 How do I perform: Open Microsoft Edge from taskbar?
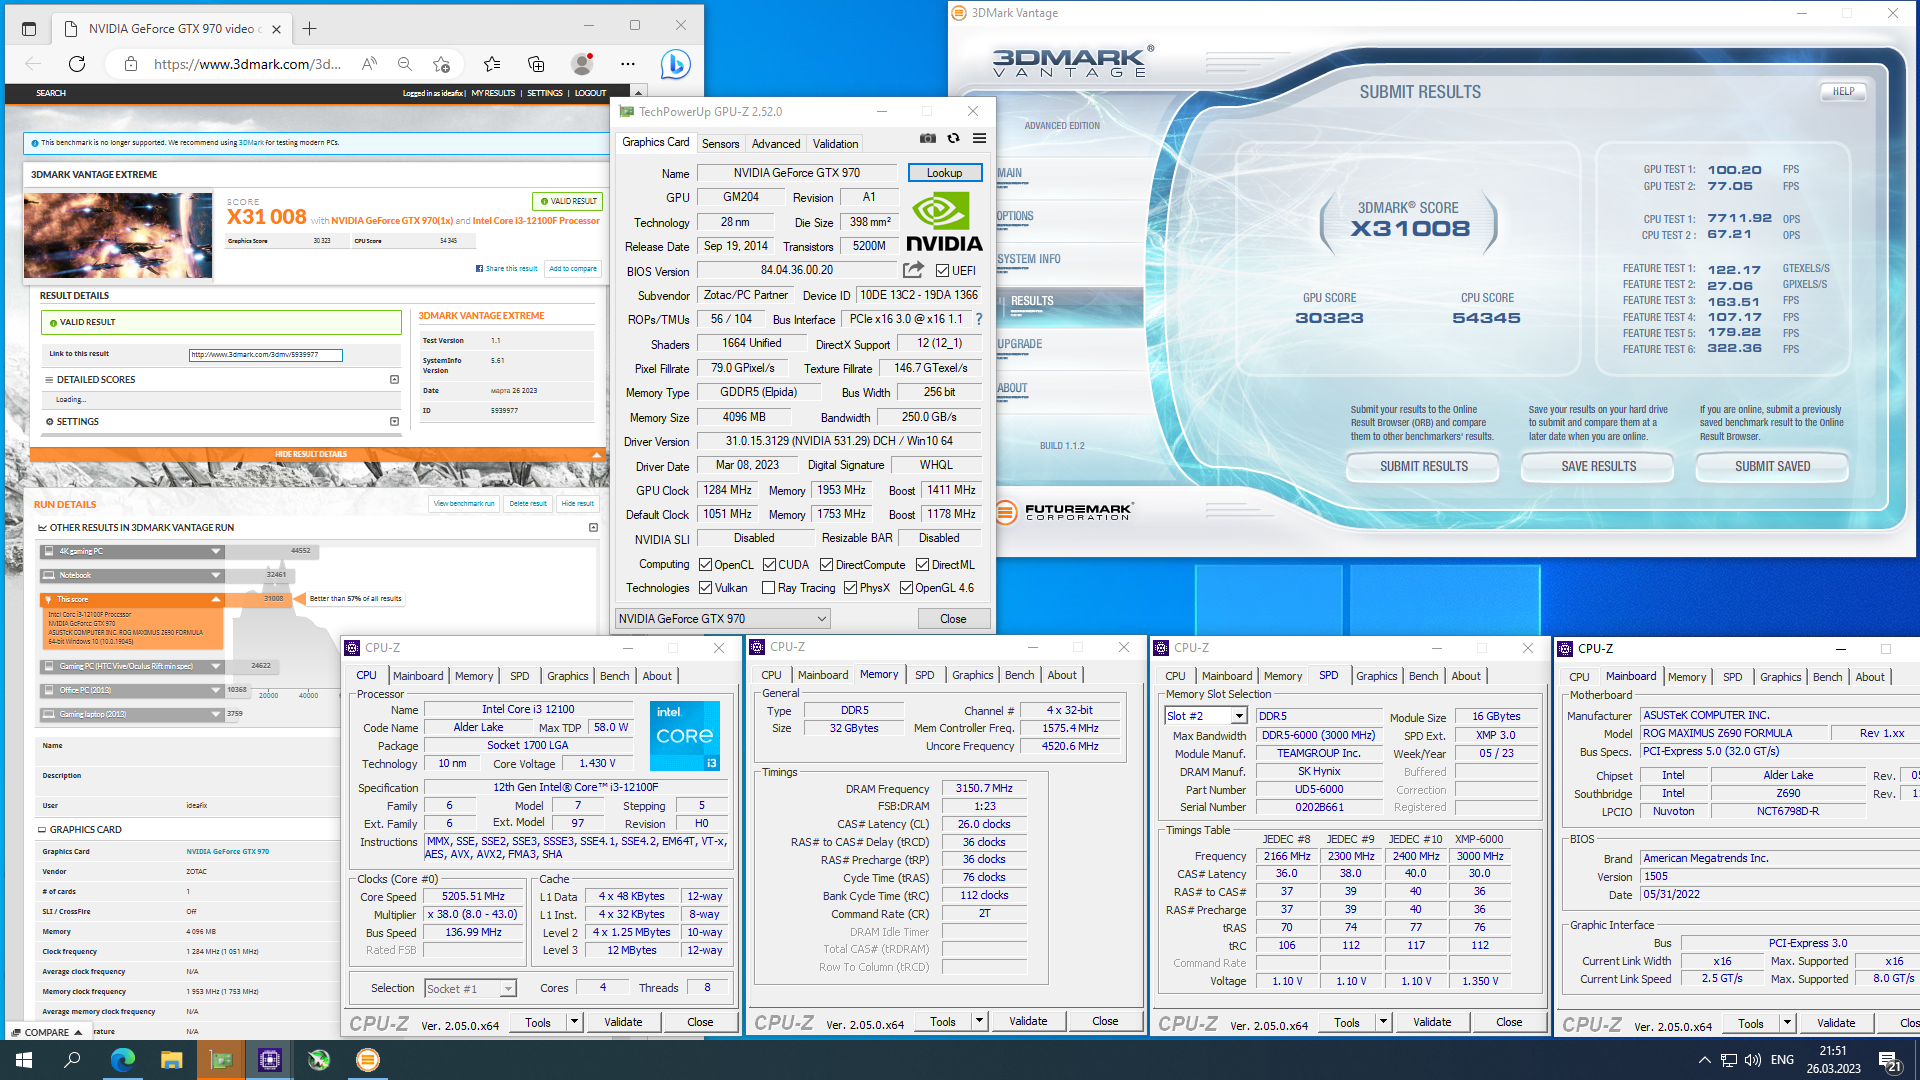(122, 1060)
